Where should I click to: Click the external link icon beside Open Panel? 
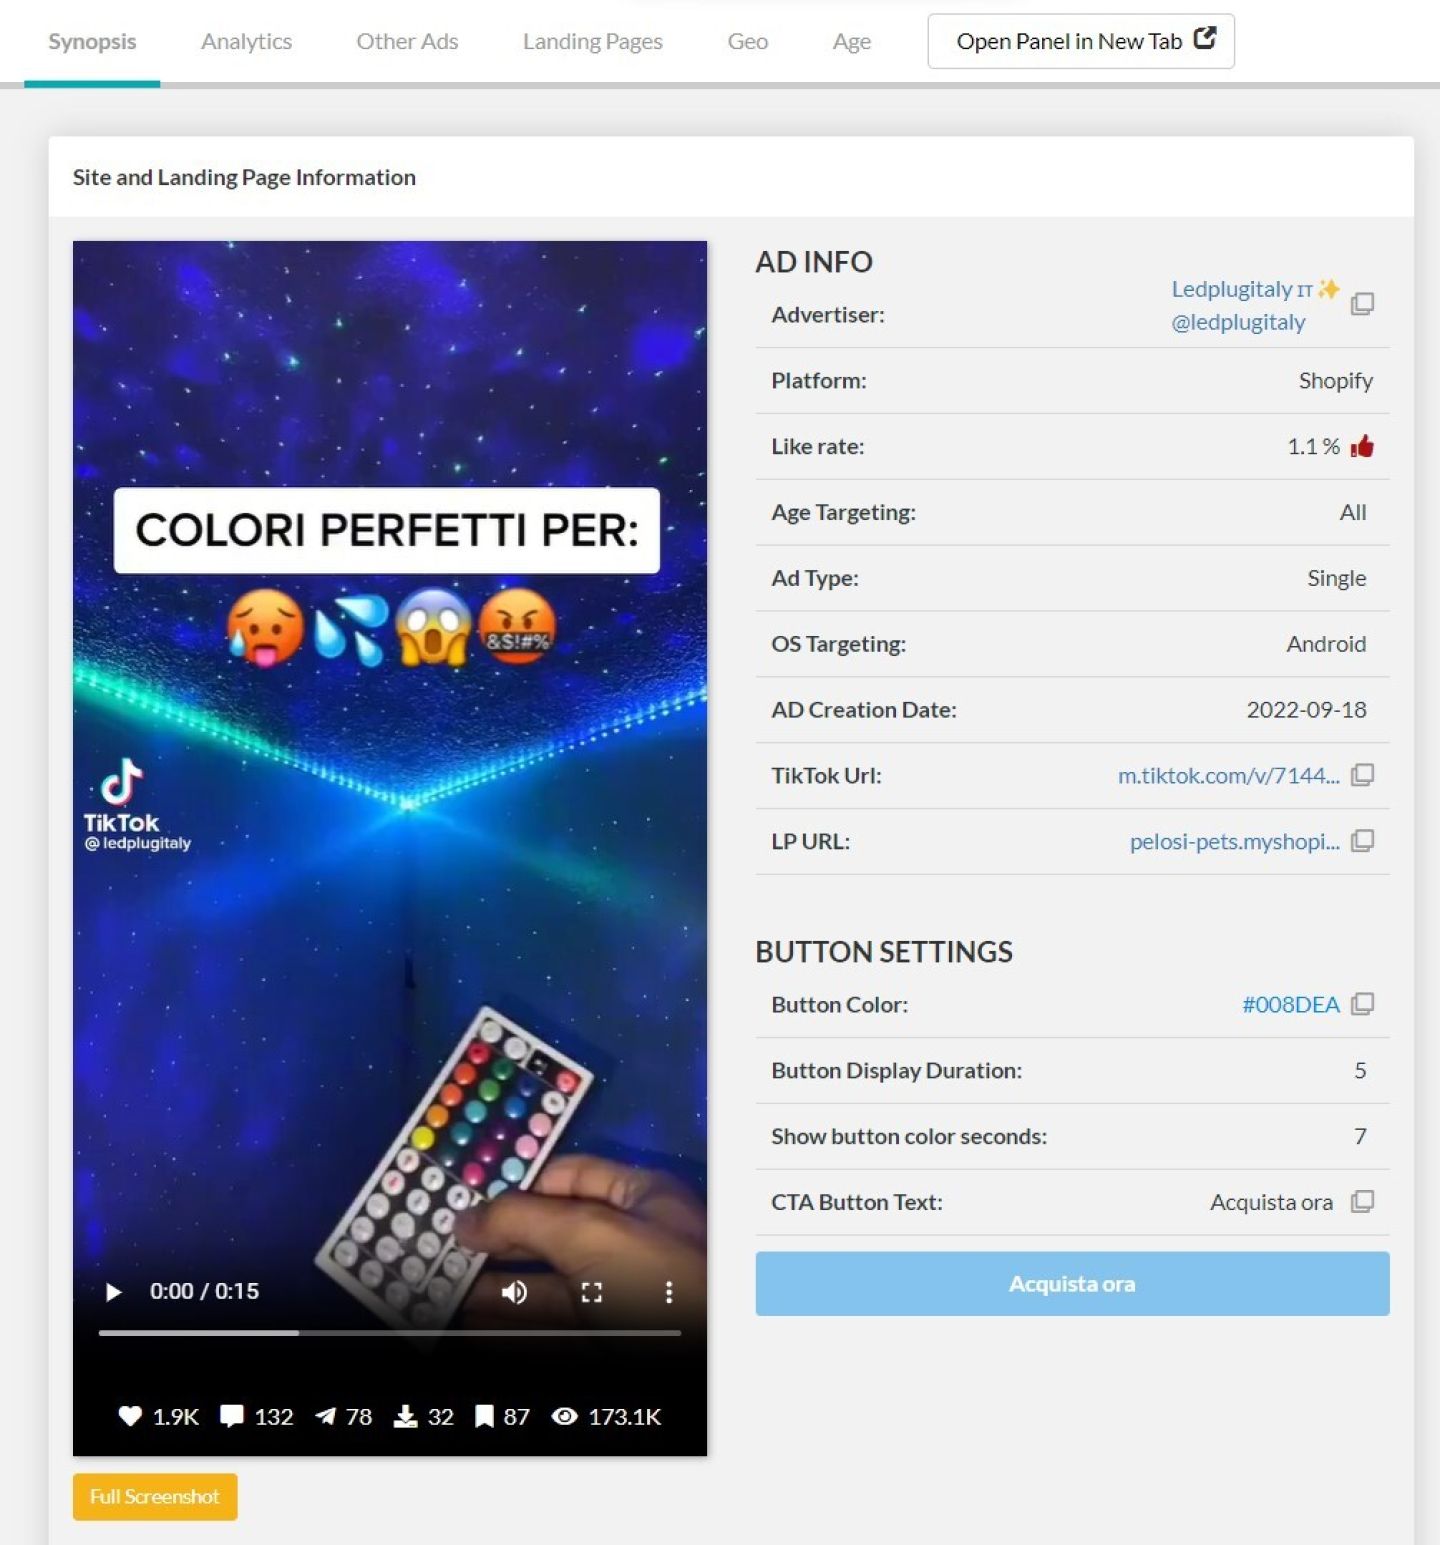tap(1205, 38)
